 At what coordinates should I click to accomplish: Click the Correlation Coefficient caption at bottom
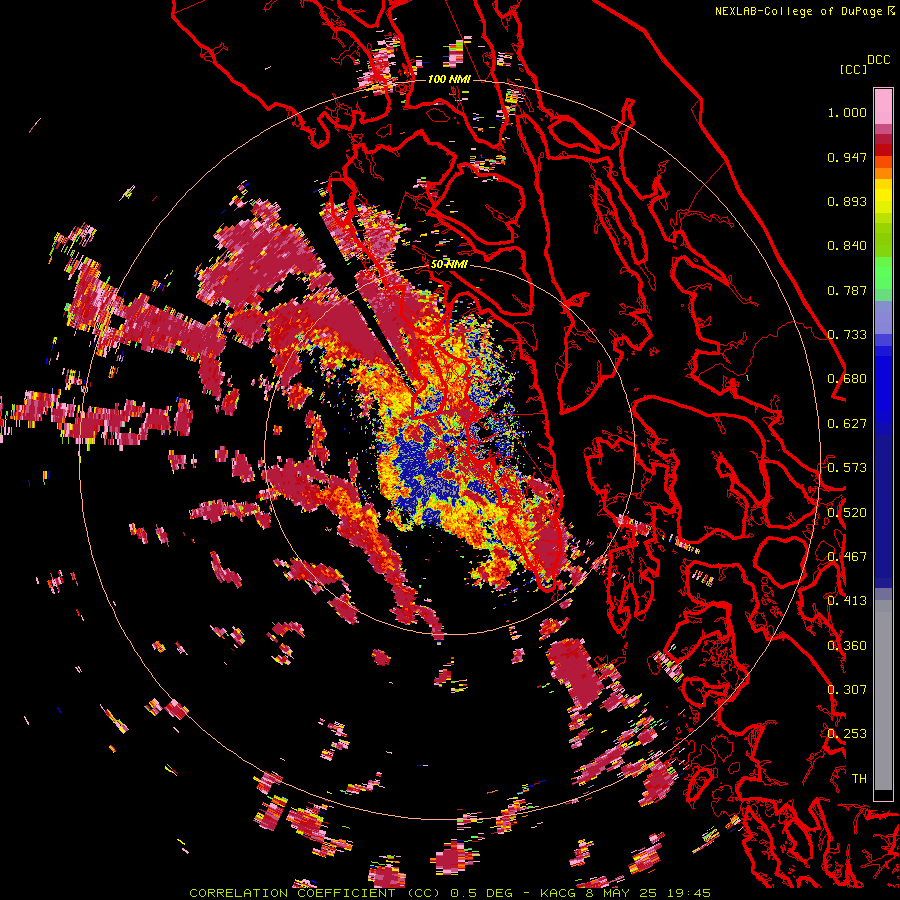point(315,893)
